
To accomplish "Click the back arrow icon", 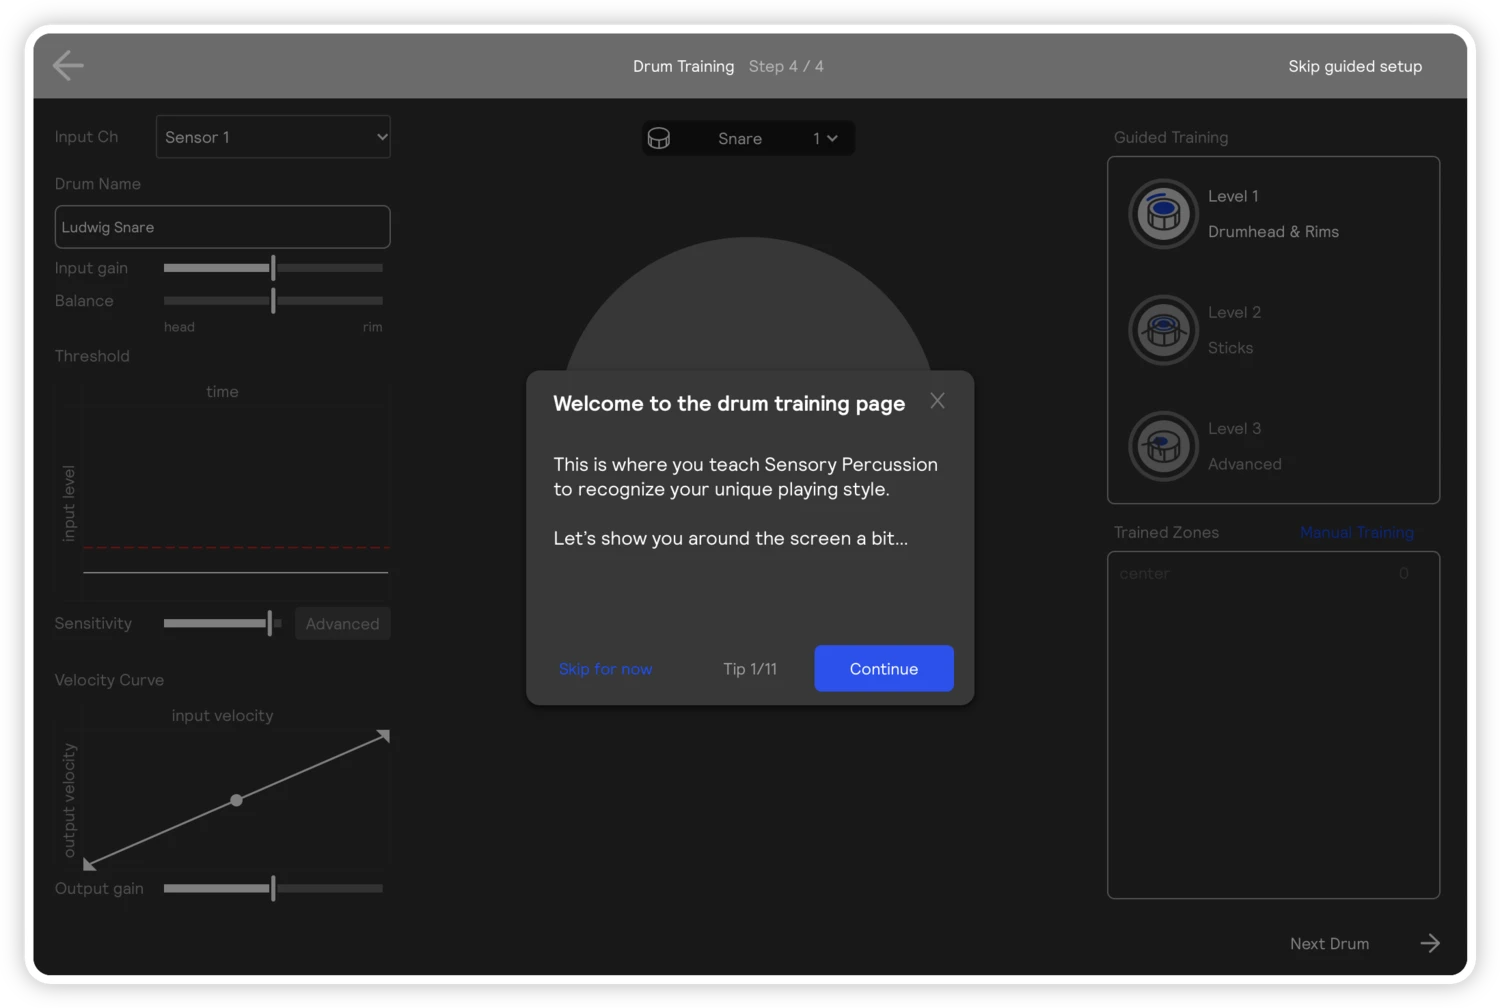I will (x=68, y=66).
